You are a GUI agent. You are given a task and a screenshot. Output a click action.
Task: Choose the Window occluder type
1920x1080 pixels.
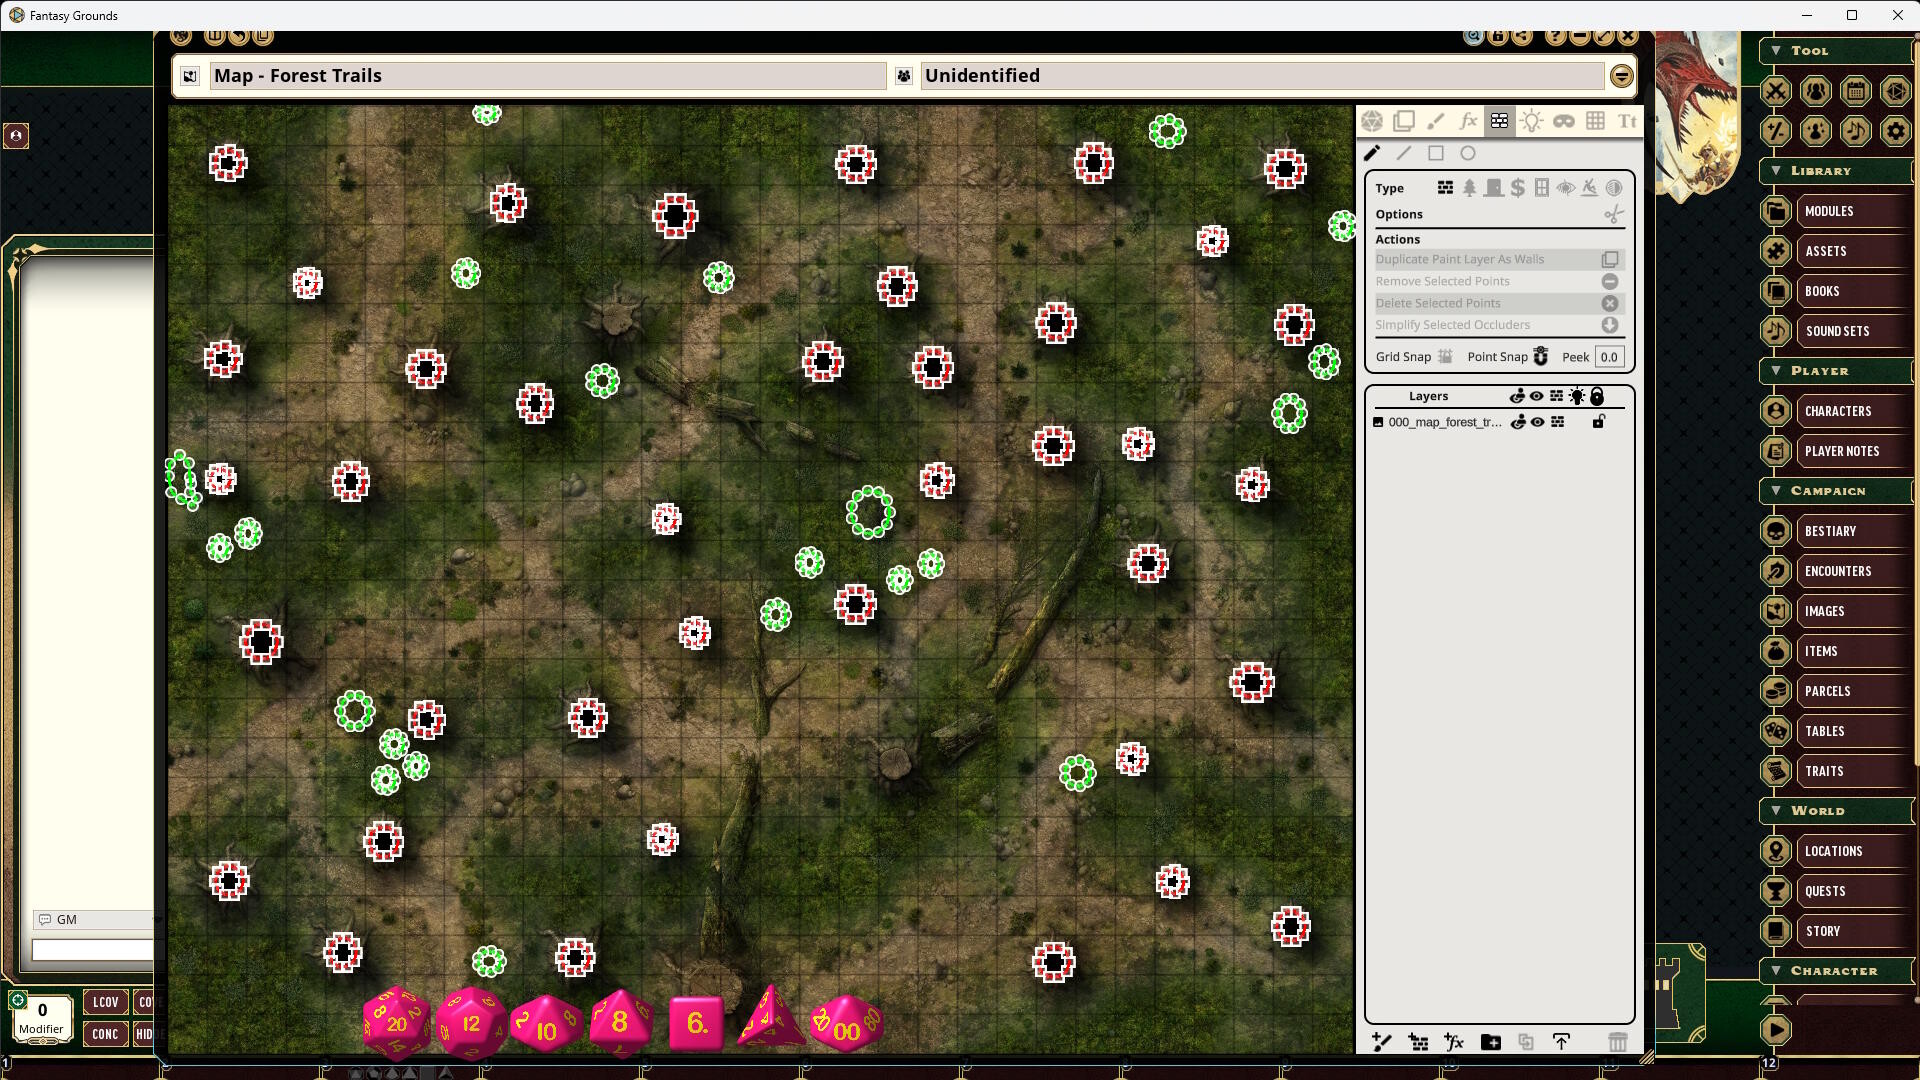(x=1541, y=187)
